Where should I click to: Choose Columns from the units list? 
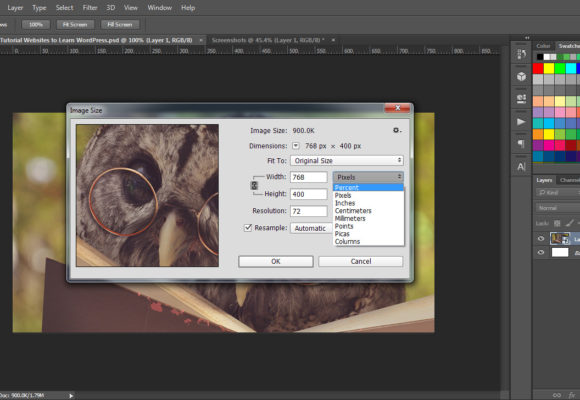[368, 242]
